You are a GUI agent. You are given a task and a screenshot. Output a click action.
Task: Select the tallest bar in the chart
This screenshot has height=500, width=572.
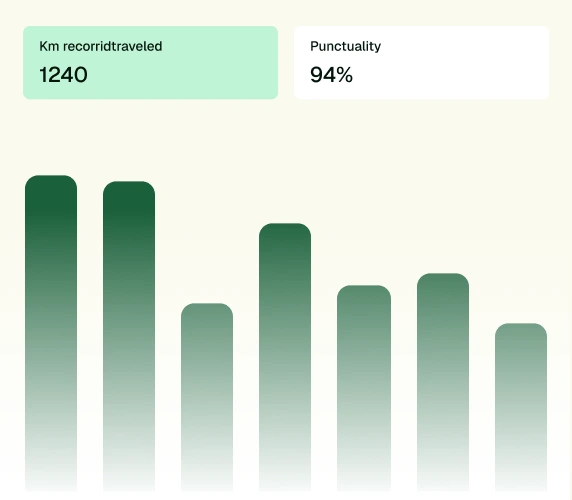coord(51,333)
